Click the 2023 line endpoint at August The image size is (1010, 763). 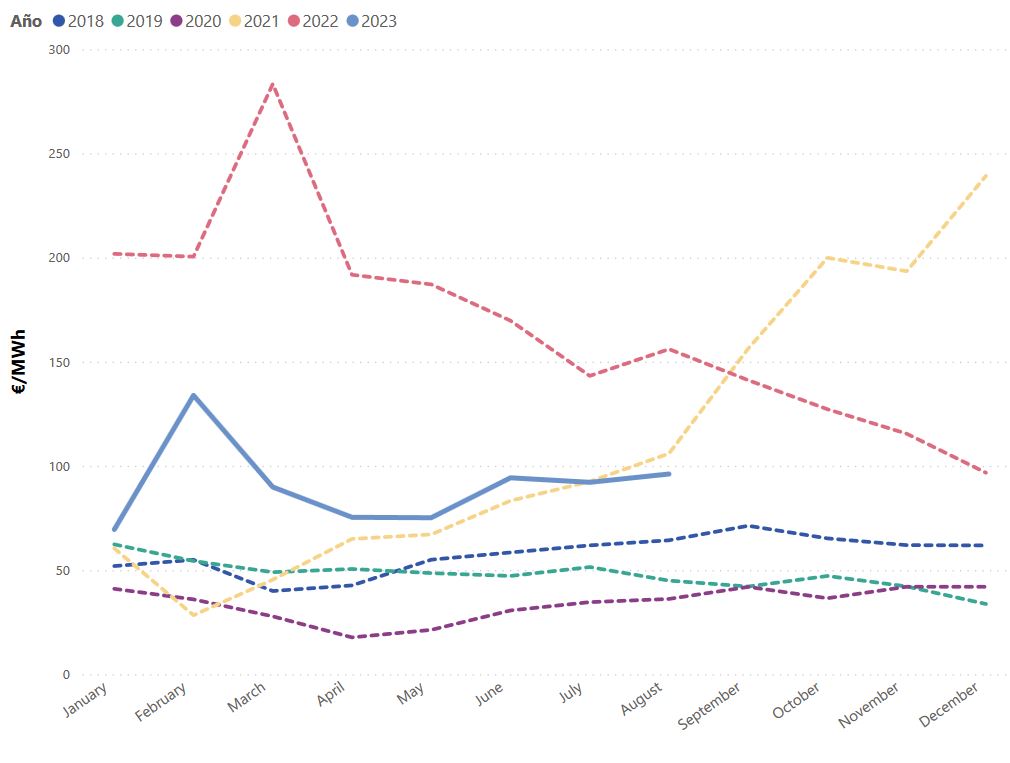669,474
